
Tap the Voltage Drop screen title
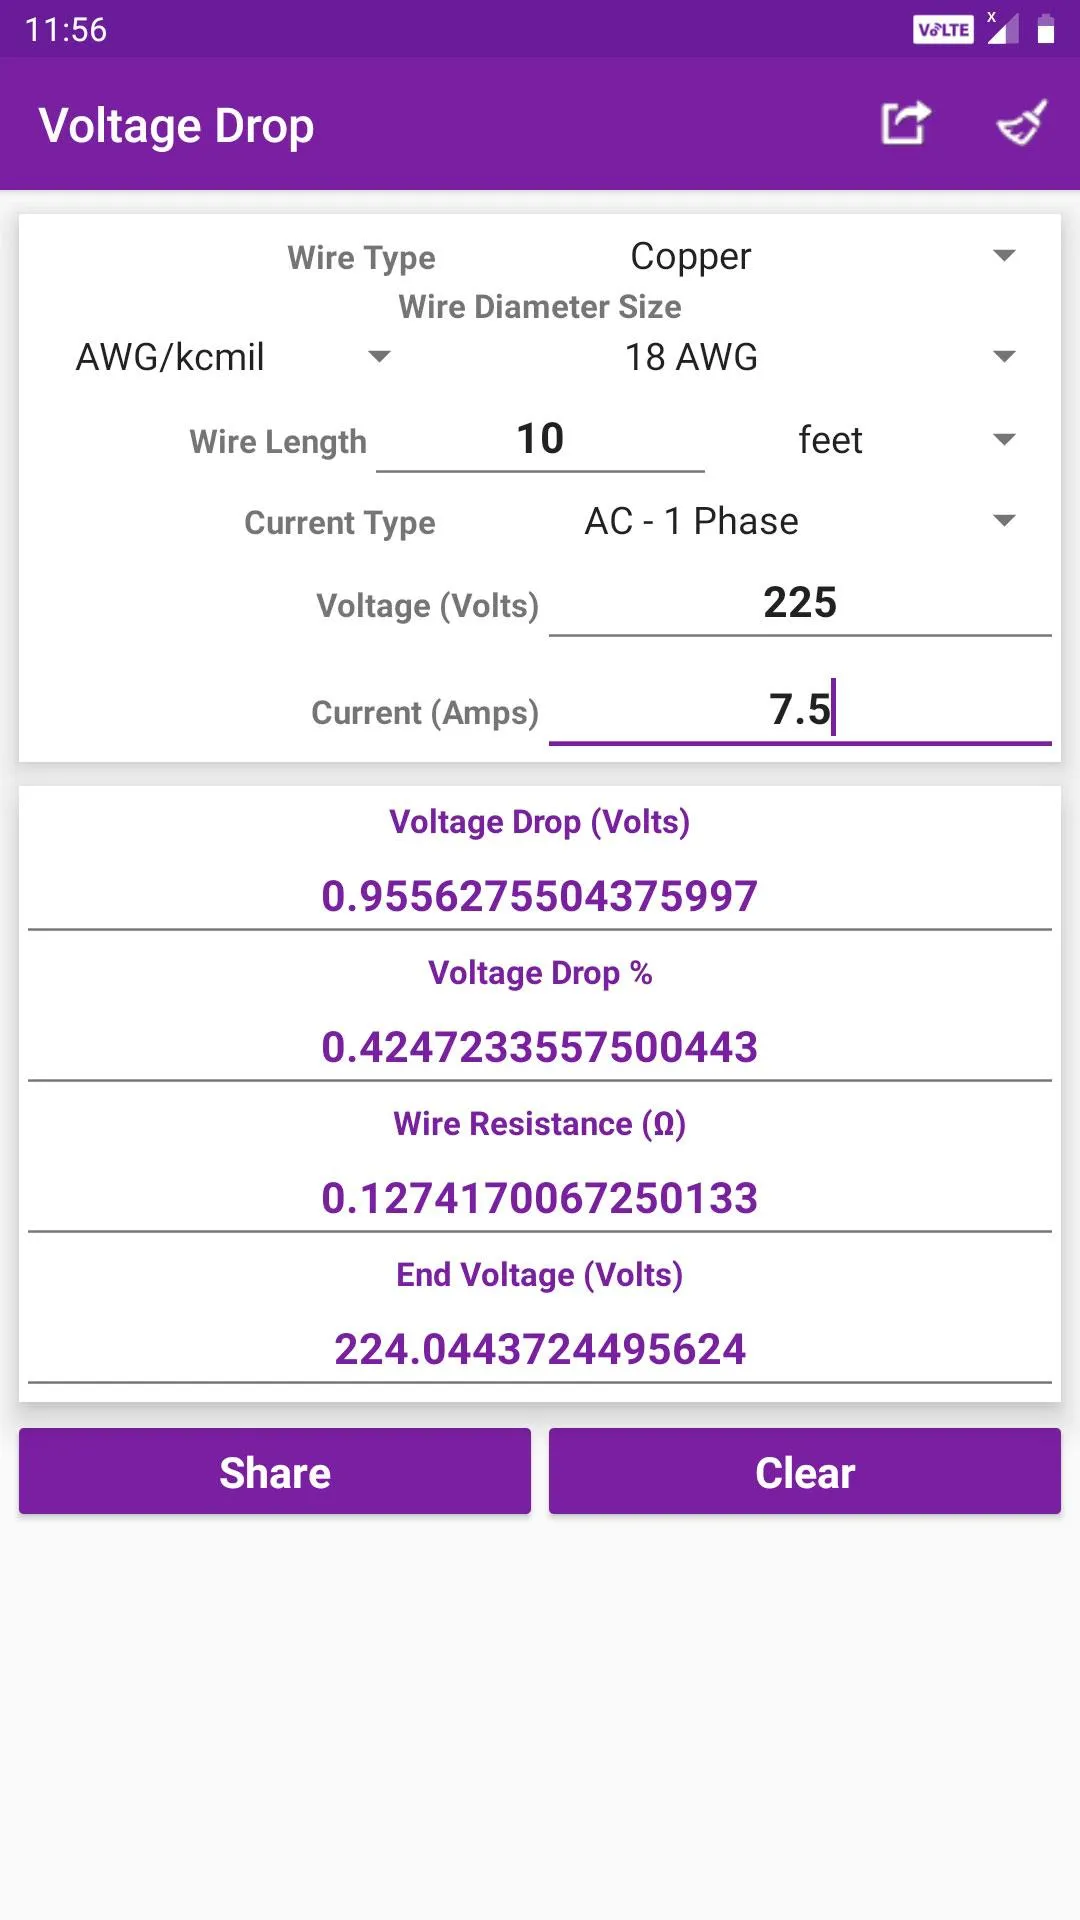(x=176, y=126)
